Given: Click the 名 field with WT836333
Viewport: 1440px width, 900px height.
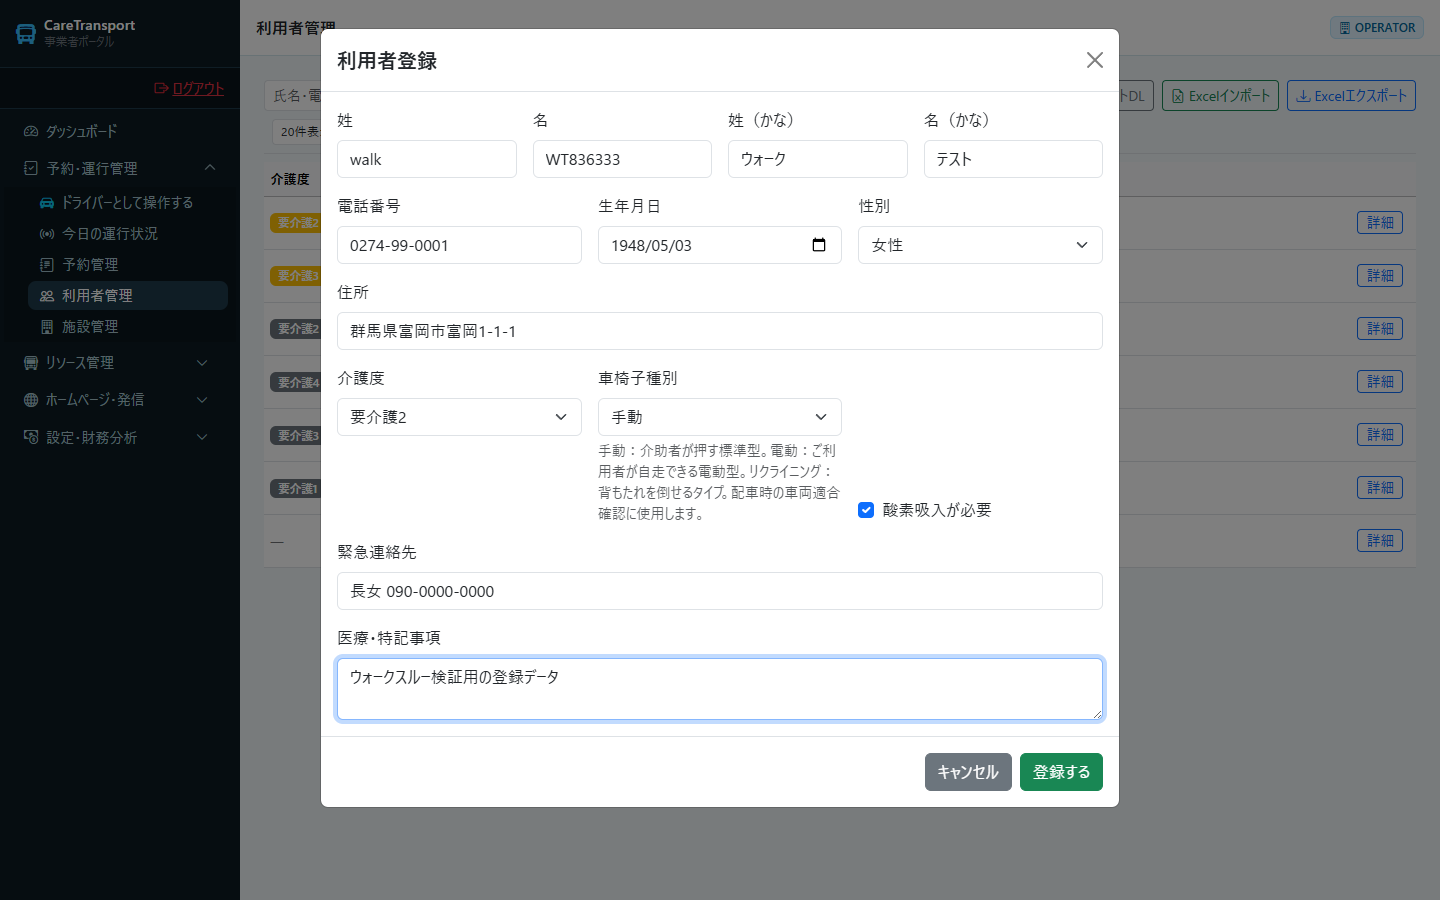Looking at the screenshot, I should coord(622,159).
